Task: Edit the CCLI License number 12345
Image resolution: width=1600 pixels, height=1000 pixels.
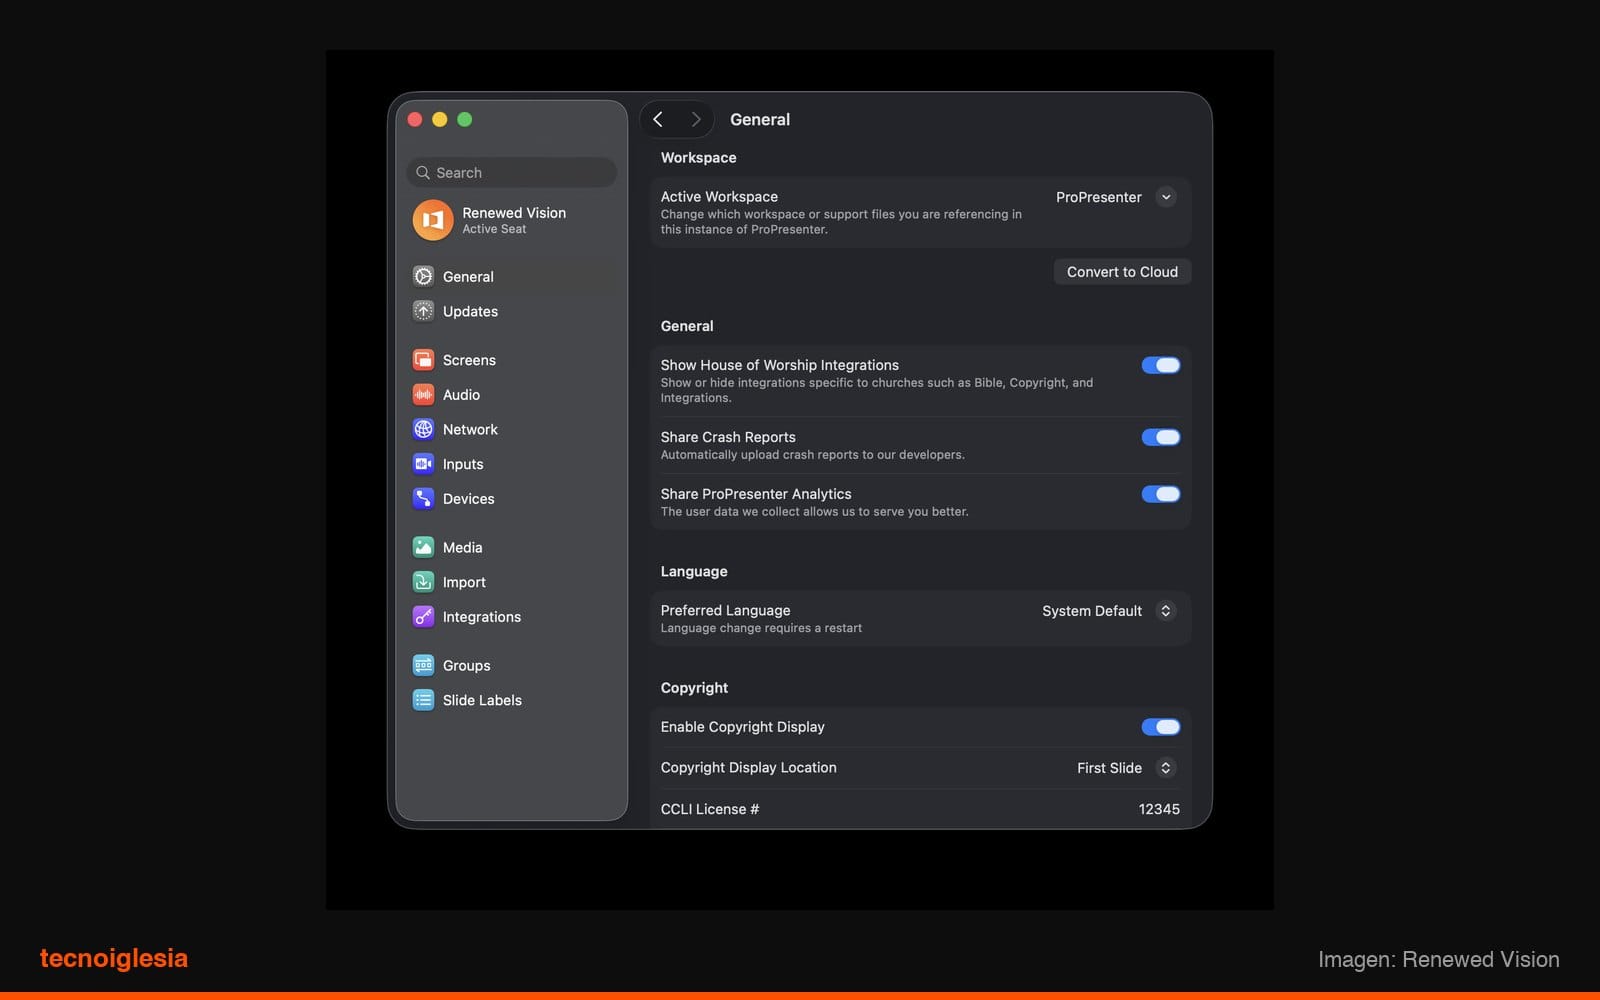Action: coord(1159,809)
